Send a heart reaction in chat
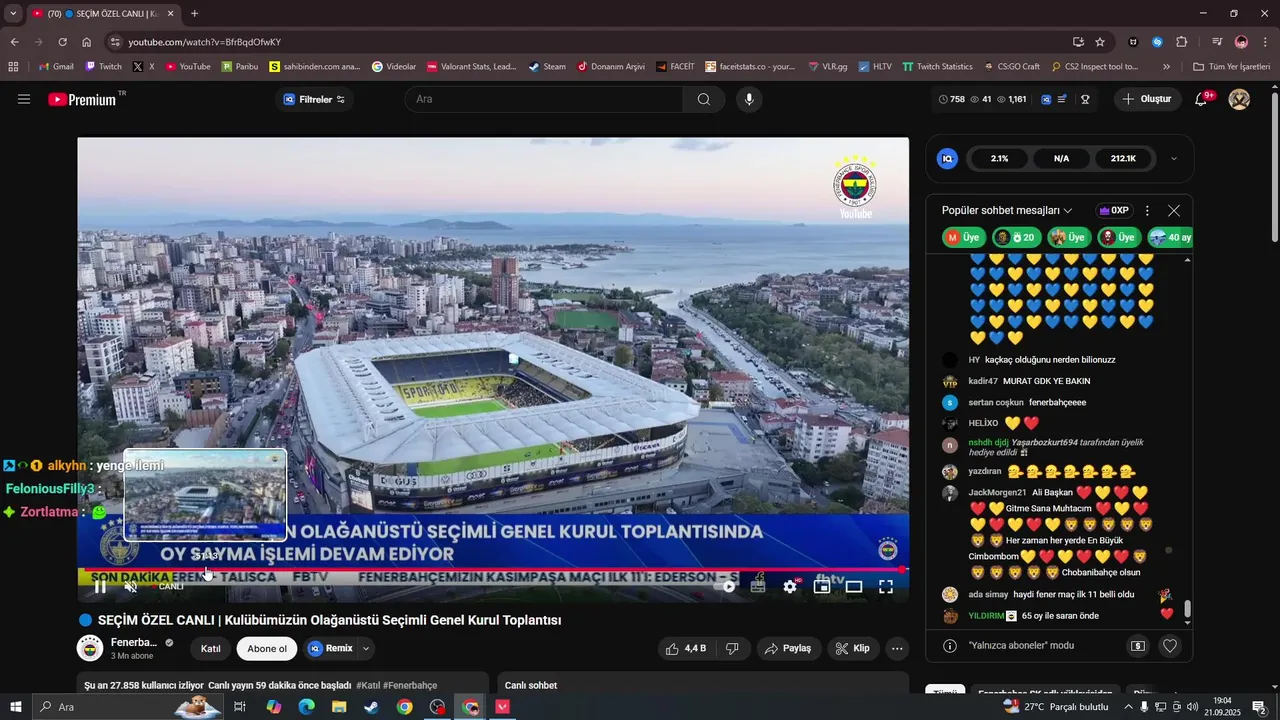This screenshot has width=1280, height=720. point(1169,646)
